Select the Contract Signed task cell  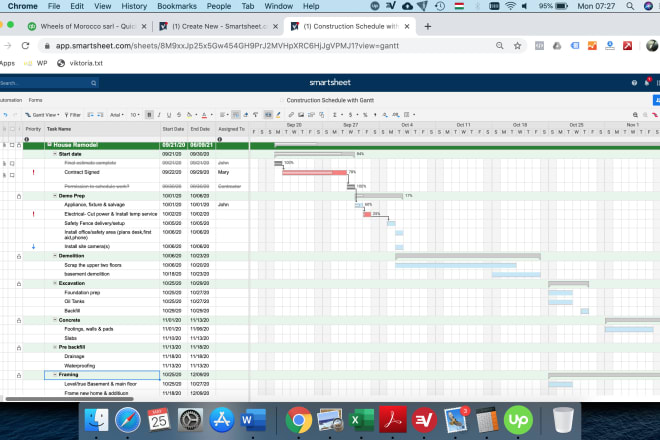point(85,172)
